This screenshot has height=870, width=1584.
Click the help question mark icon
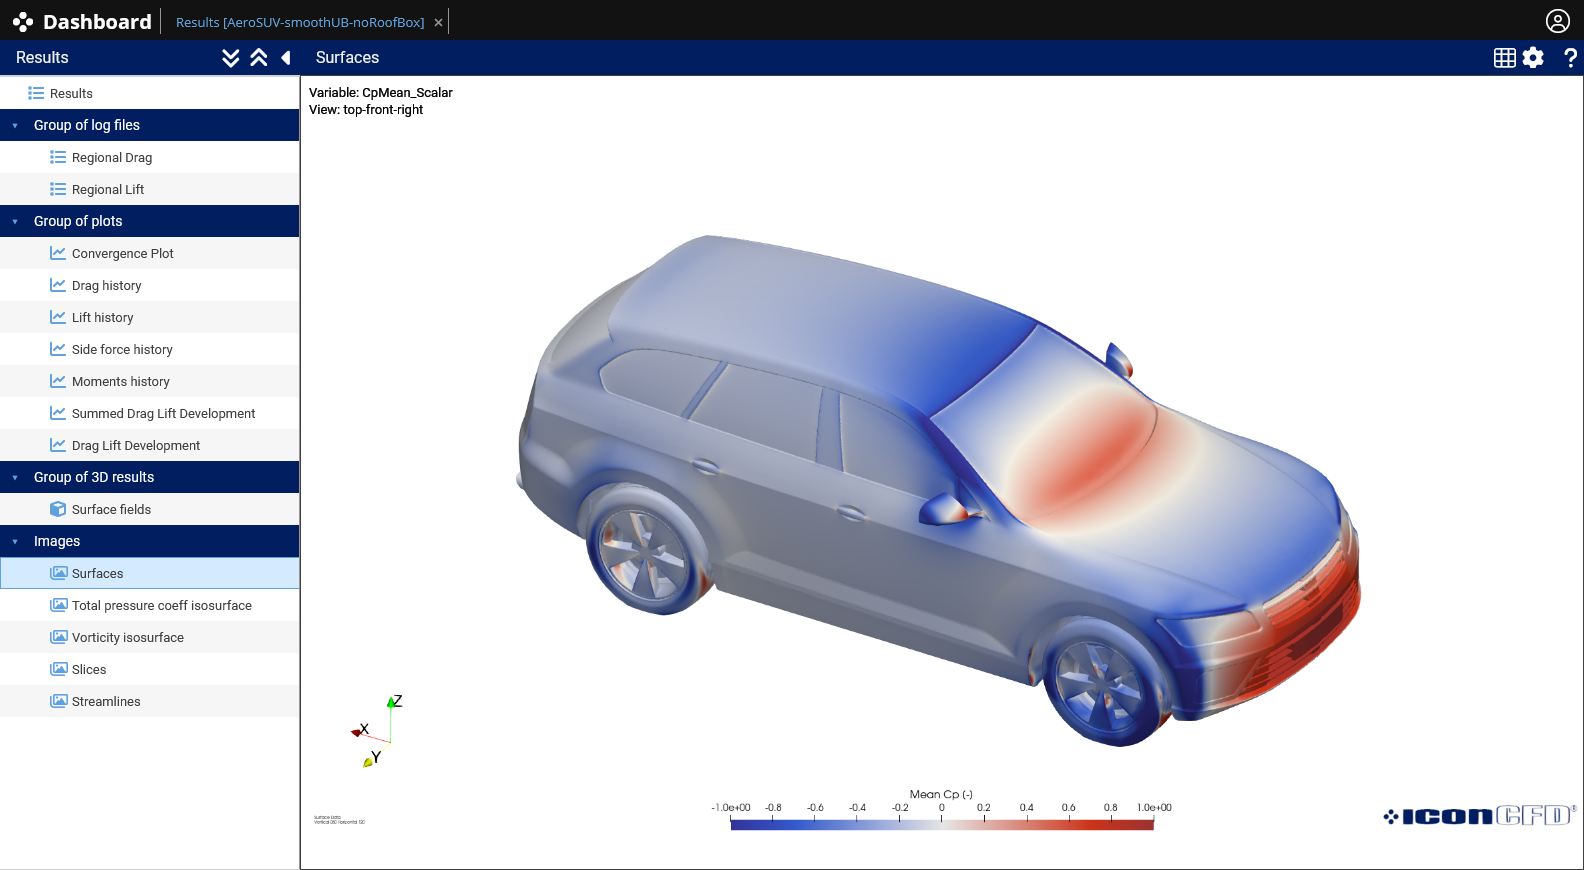[1570, 58]
